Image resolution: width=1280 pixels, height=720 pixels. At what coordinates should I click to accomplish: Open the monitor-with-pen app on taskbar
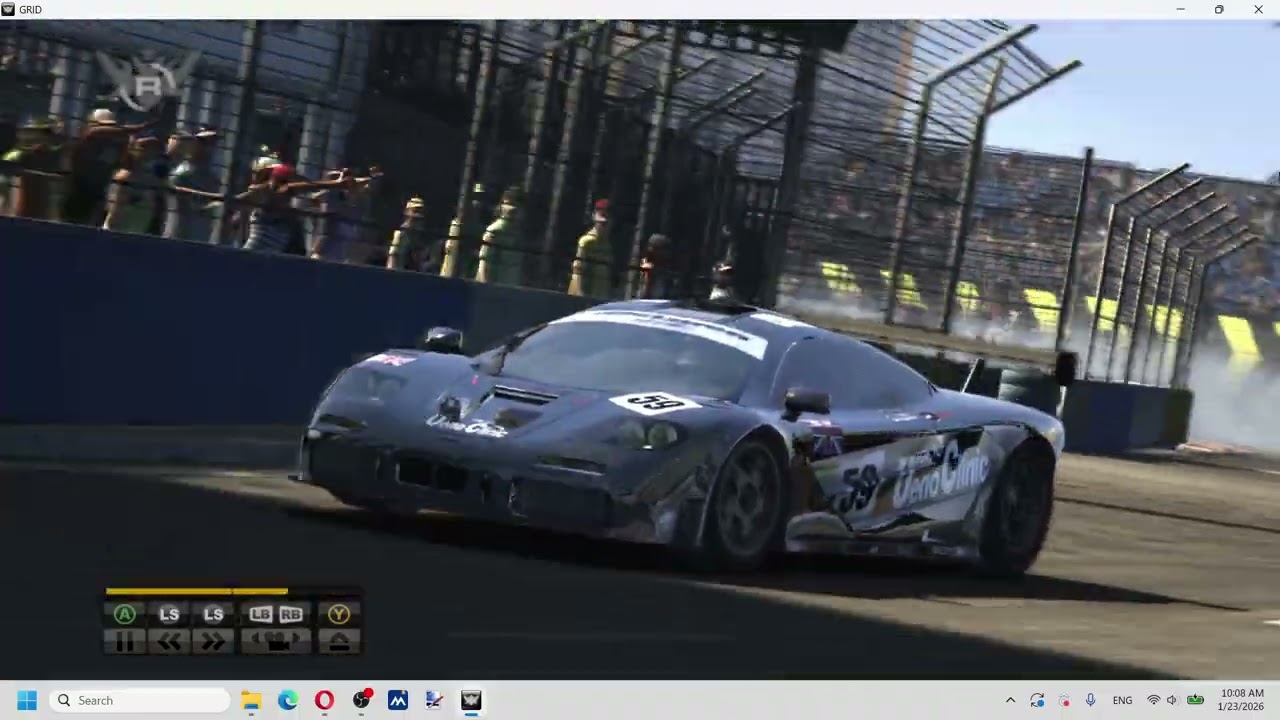pos(434,700)
